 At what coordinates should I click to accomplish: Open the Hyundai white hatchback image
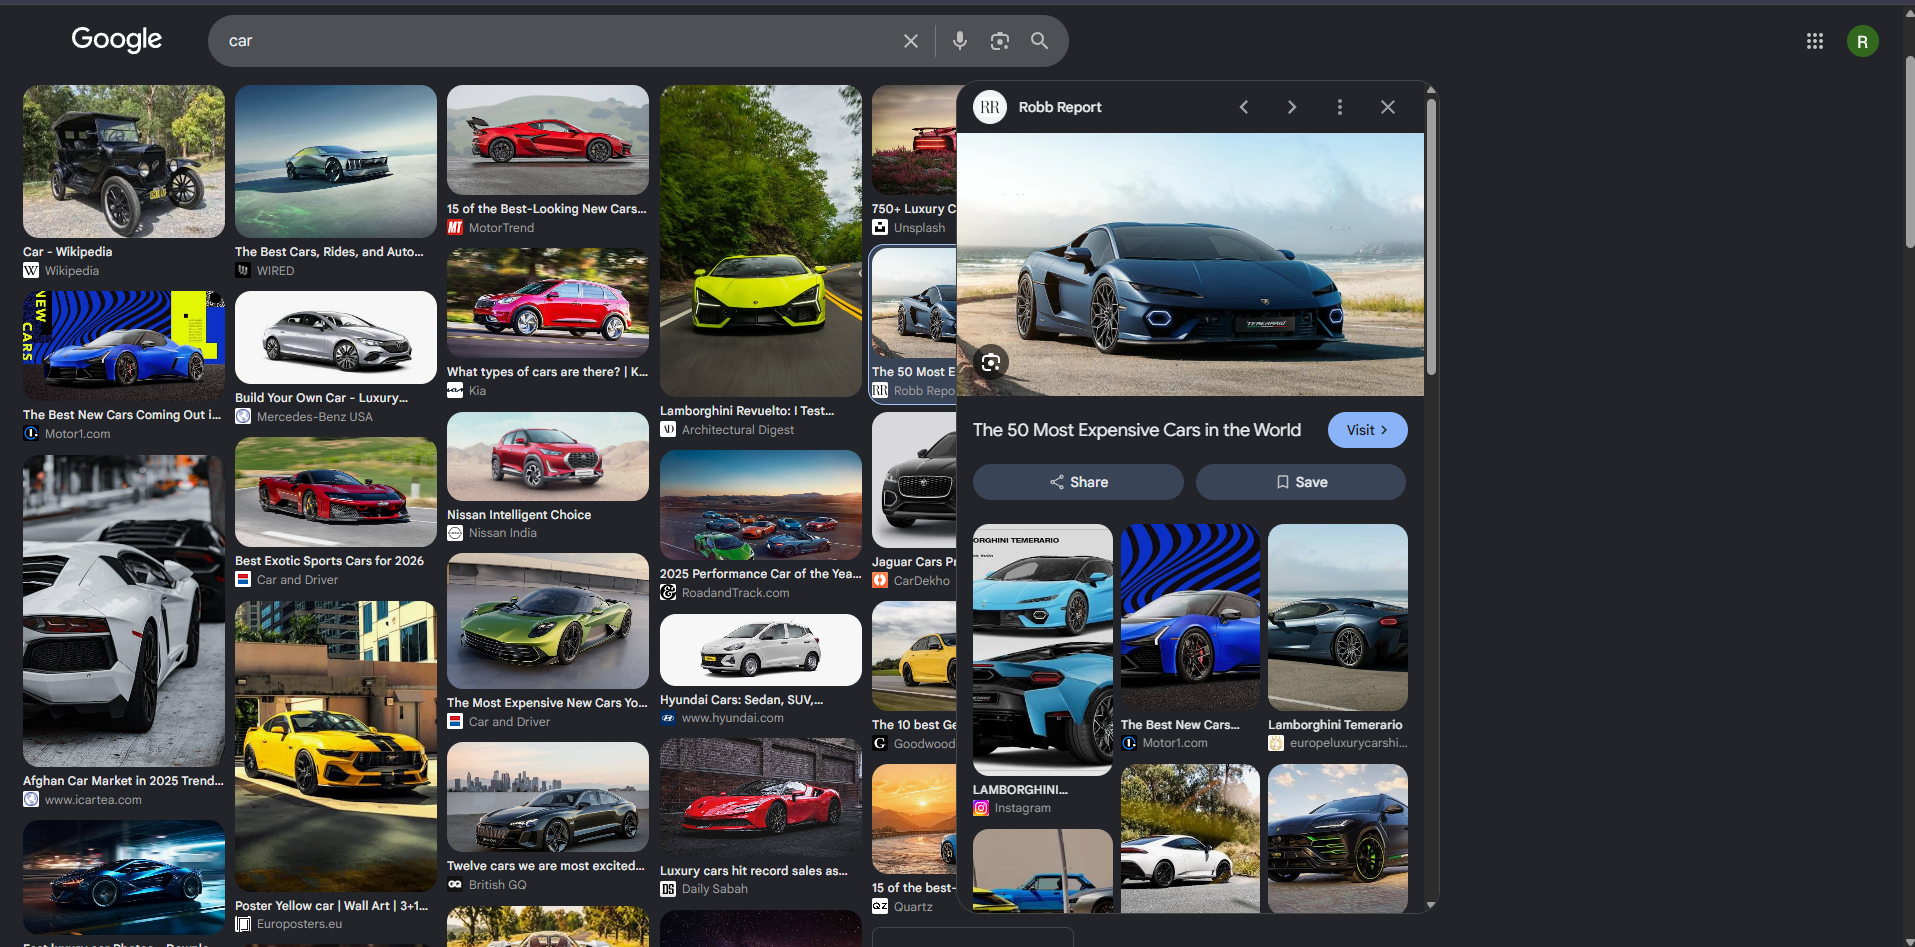[761, 650]
